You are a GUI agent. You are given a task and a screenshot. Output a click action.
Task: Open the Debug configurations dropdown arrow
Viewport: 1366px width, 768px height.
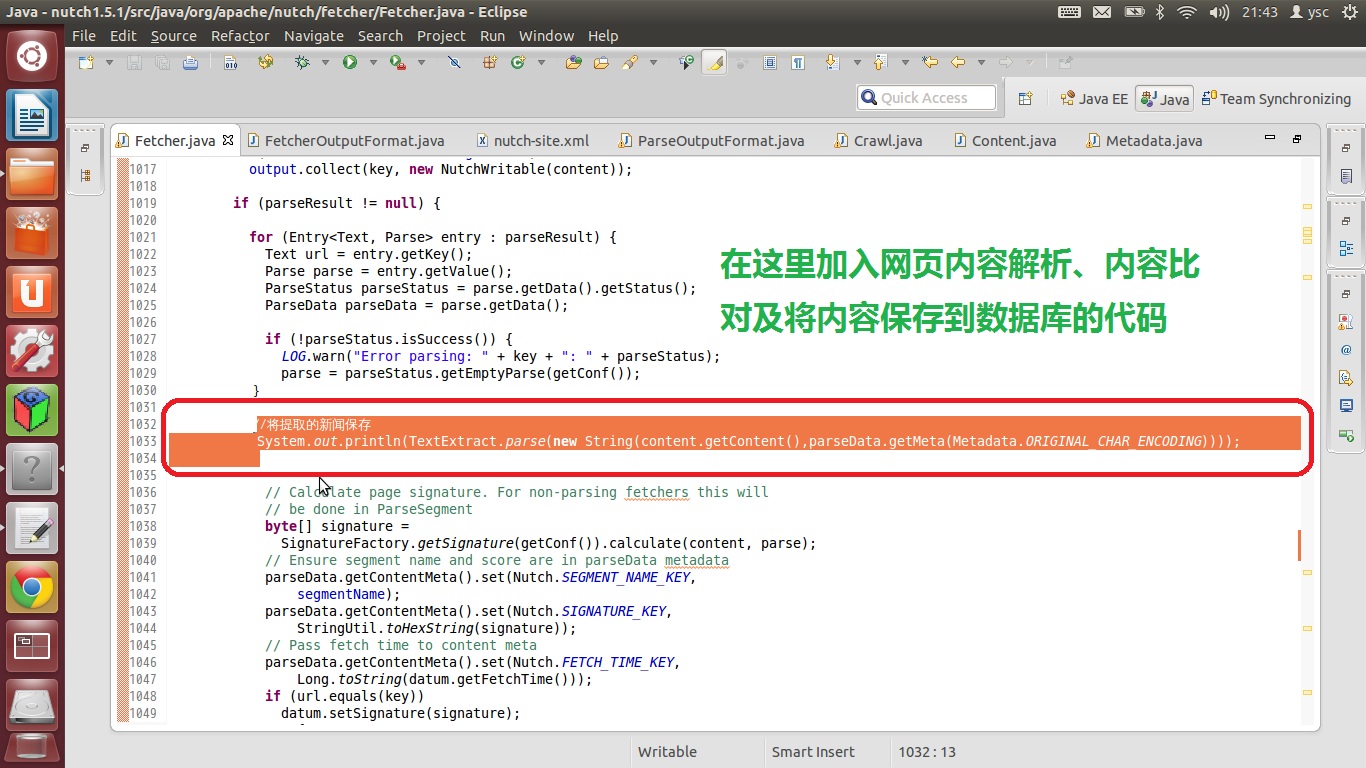point(325,63)
